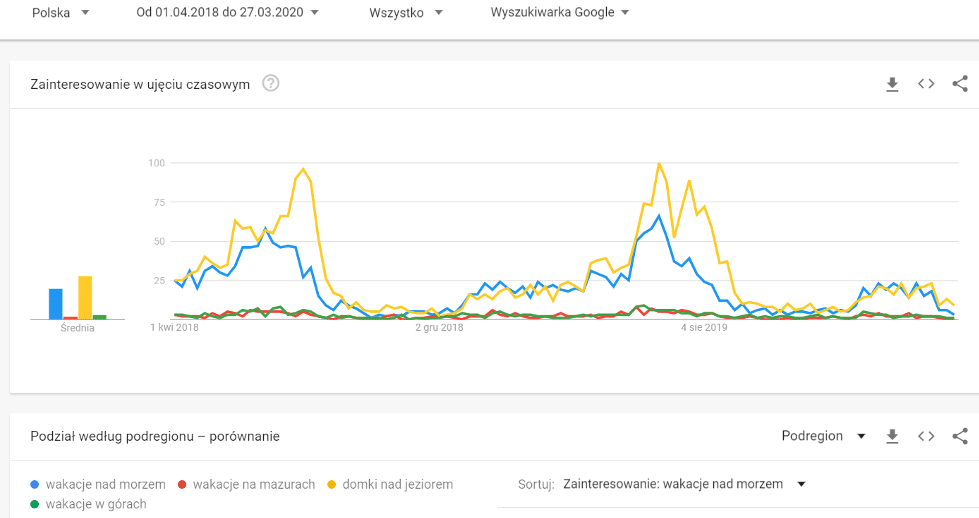Download the subregion comparison data

[x=893, y=436]
